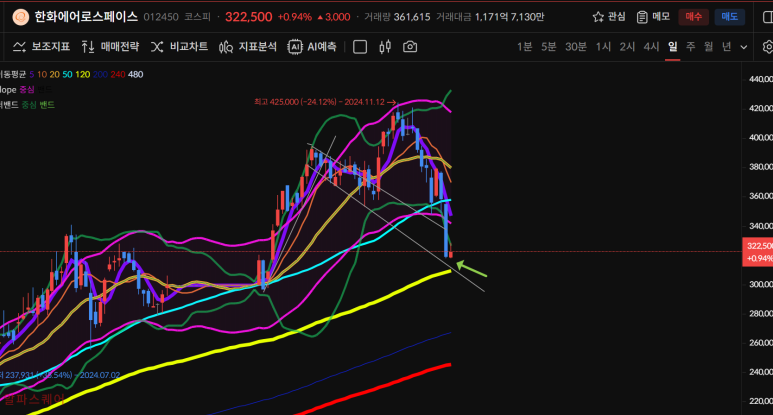773x415 pixels.
Task: Switch to 5분 timeframe
Action: click(x=549, y=47)
